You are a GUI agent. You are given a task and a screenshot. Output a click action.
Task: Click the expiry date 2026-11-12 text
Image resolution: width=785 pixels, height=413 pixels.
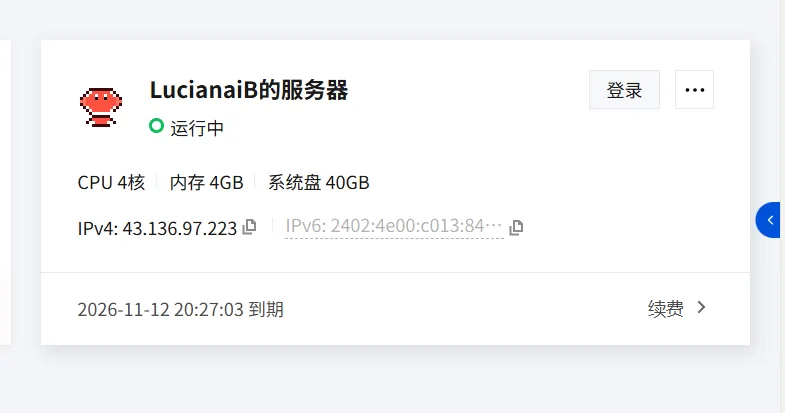124,309
